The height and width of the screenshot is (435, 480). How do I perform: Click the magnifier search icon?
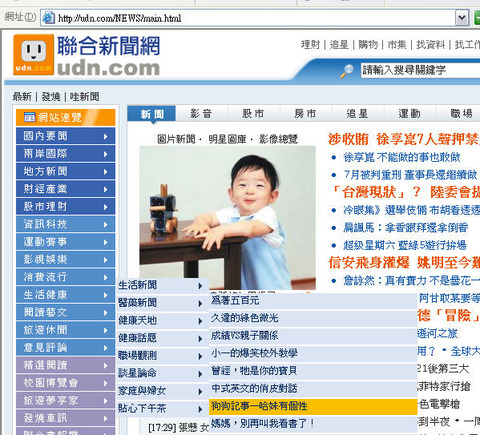tap(347, 71)
